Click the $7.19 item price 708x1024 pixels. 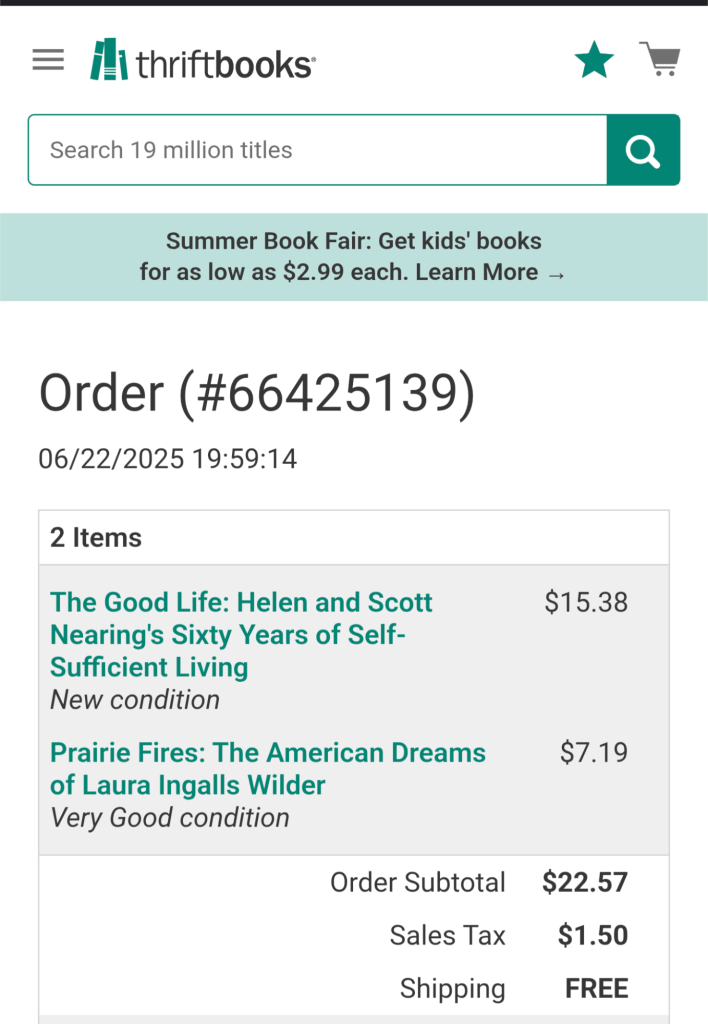click(x=594, y=752)
